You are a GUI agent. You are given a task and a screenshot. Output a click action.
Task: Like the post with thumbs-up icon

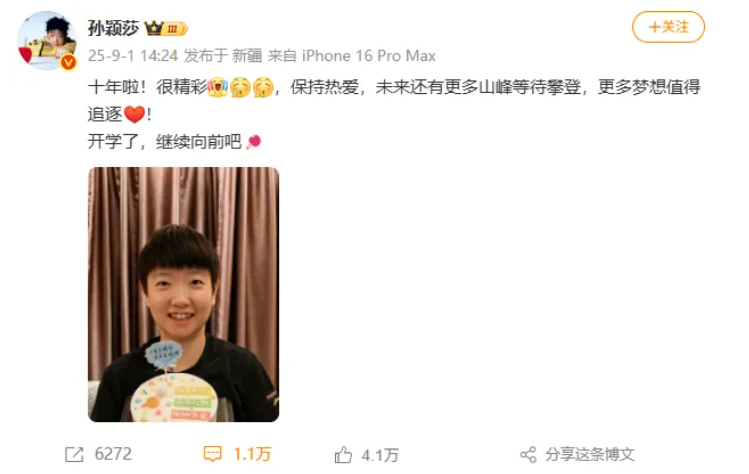343,455
